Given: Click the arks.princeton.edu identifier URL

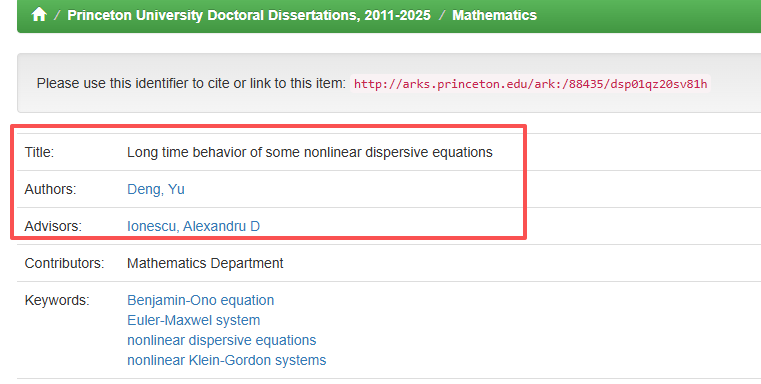Looking at the screenshot, I should (530, 83).
